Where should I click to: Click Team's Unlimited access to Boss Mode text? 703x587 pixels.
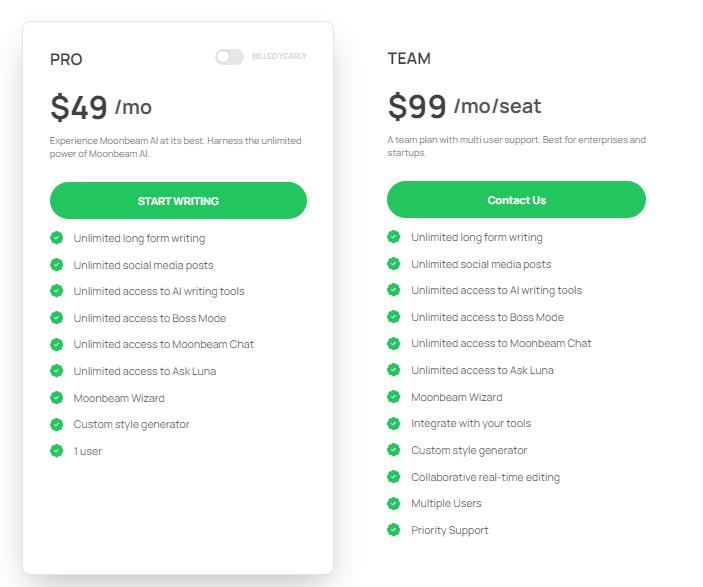487,317
